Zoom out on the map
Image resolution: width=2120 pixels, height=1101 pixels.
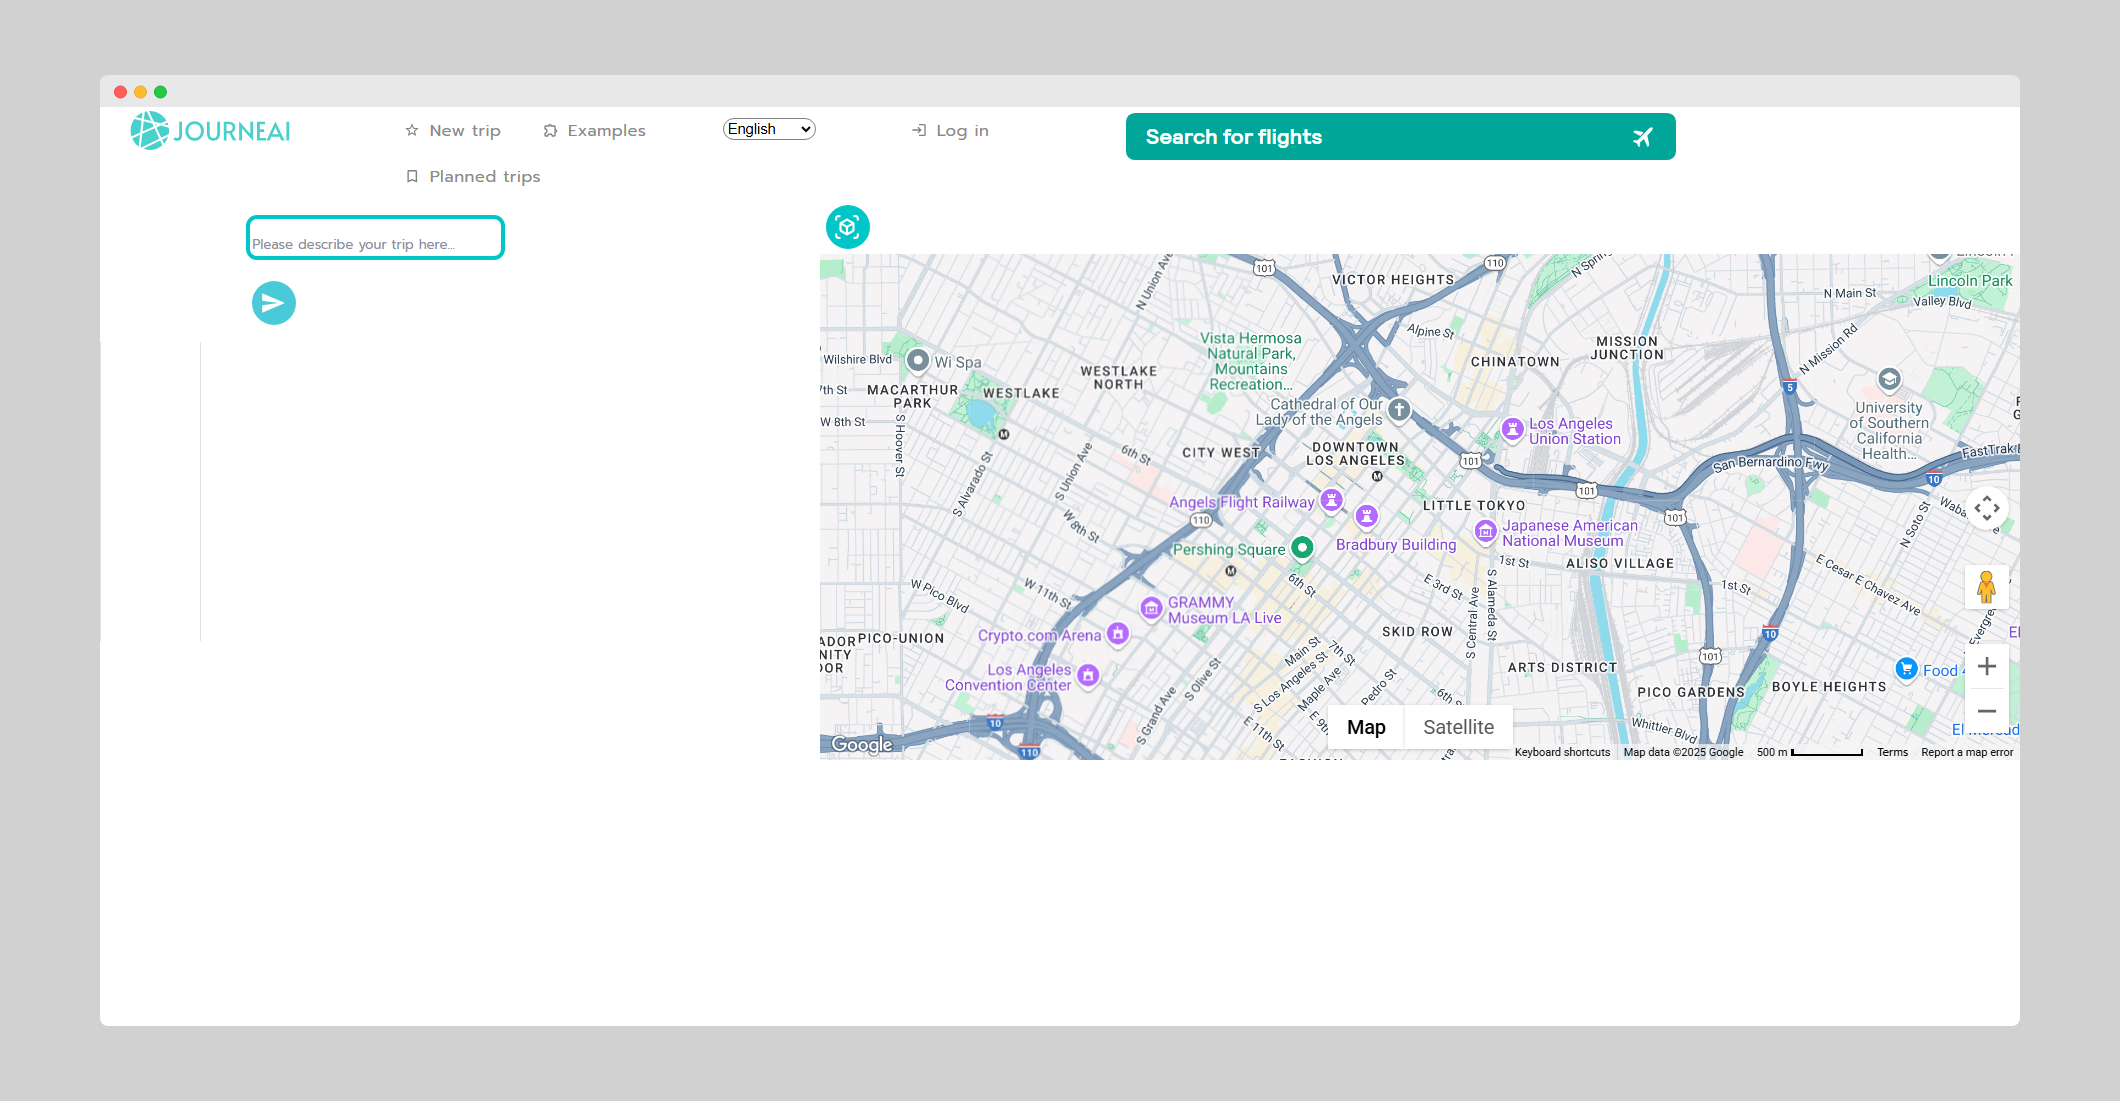click(x=1987, y=711)
